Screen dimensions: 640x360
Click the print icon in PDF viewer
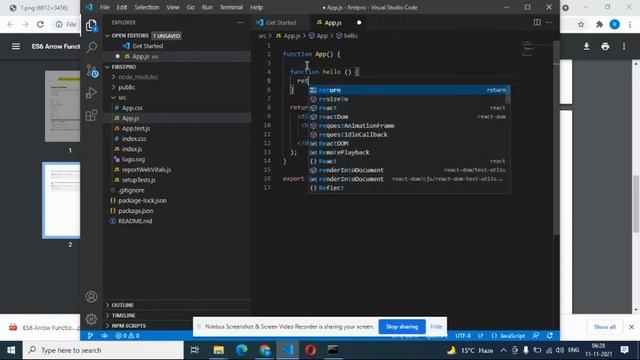(605, 47)
